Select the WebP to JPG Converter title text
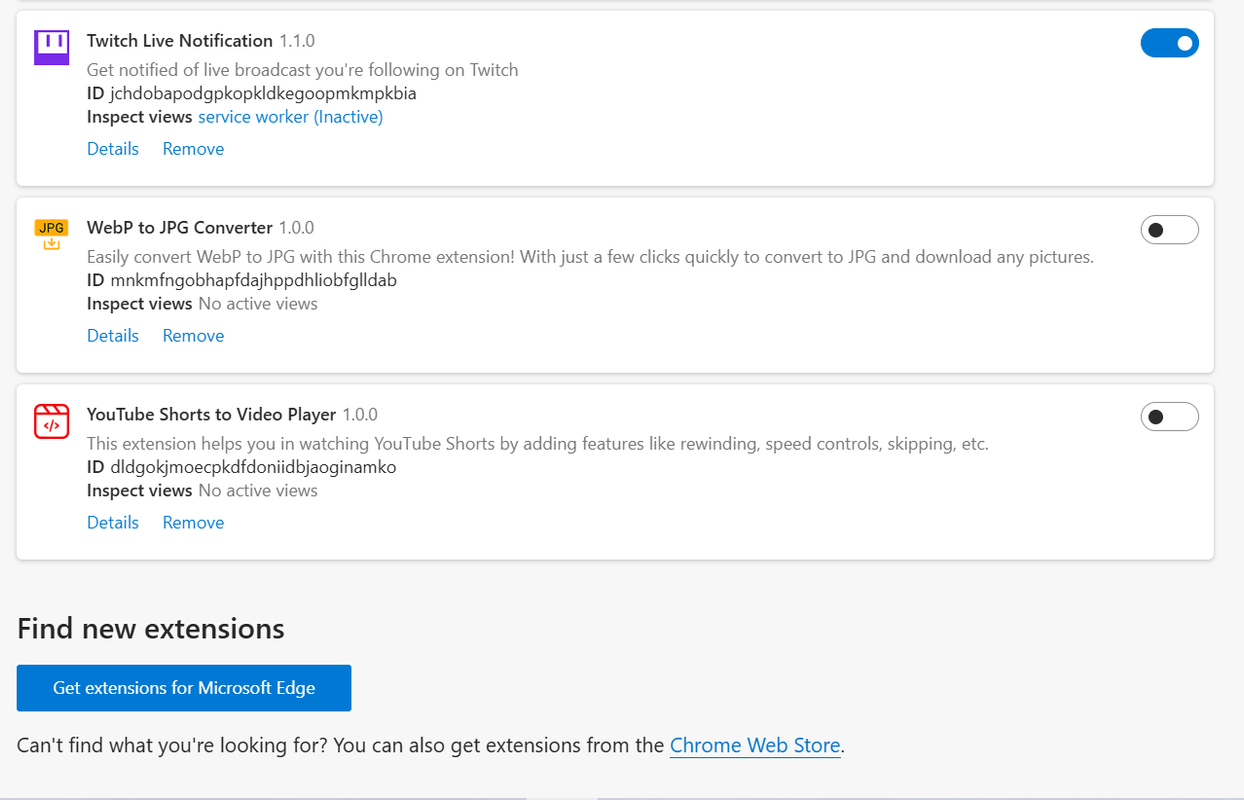The width and height of the screenshot is (1244, 800). (180, 228)
